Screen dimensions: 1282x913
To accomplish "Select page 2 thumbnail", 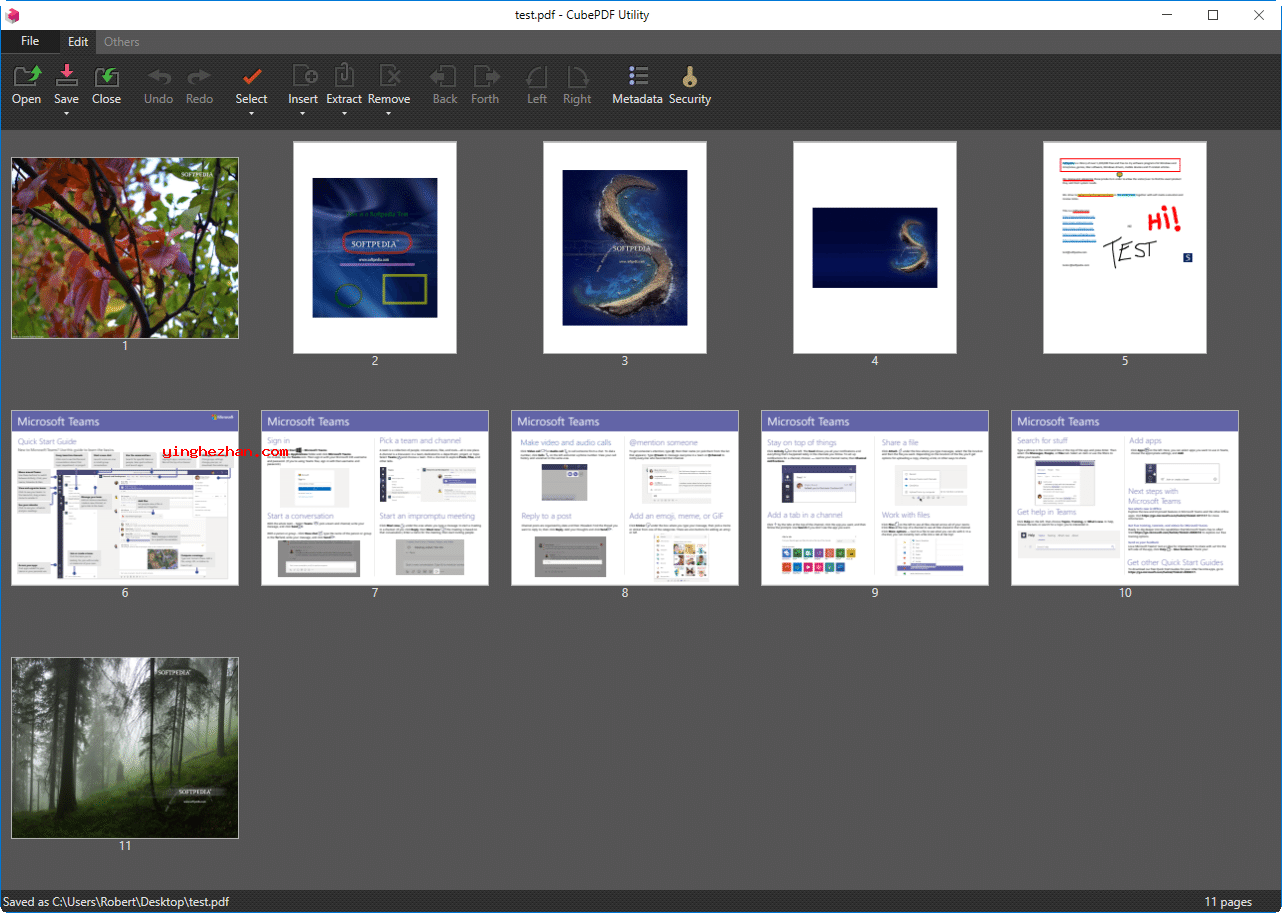I will [375, 247].
